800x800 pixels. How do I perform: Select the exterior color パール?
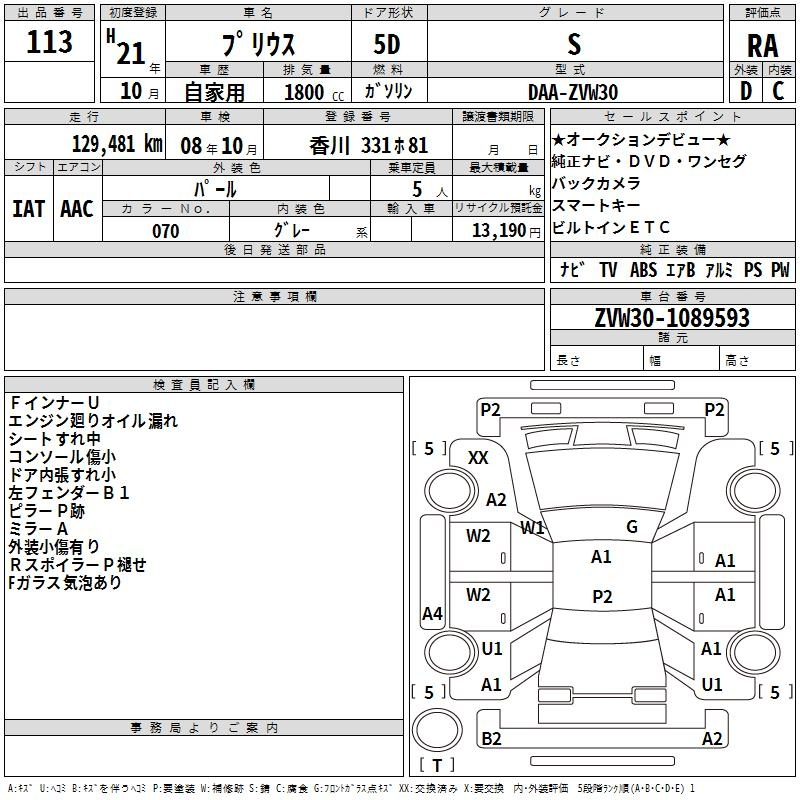tap(215, 189)
